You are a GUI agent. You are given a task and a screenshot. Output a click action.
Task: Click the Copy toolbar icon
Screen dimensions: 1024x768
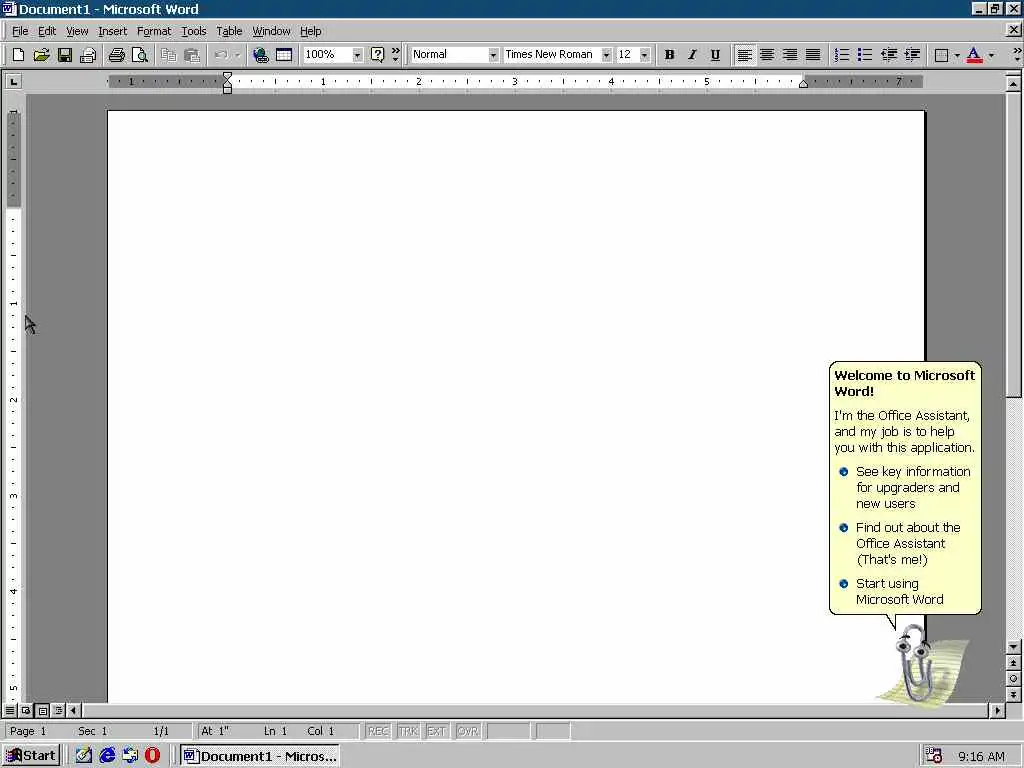(168, 55)
